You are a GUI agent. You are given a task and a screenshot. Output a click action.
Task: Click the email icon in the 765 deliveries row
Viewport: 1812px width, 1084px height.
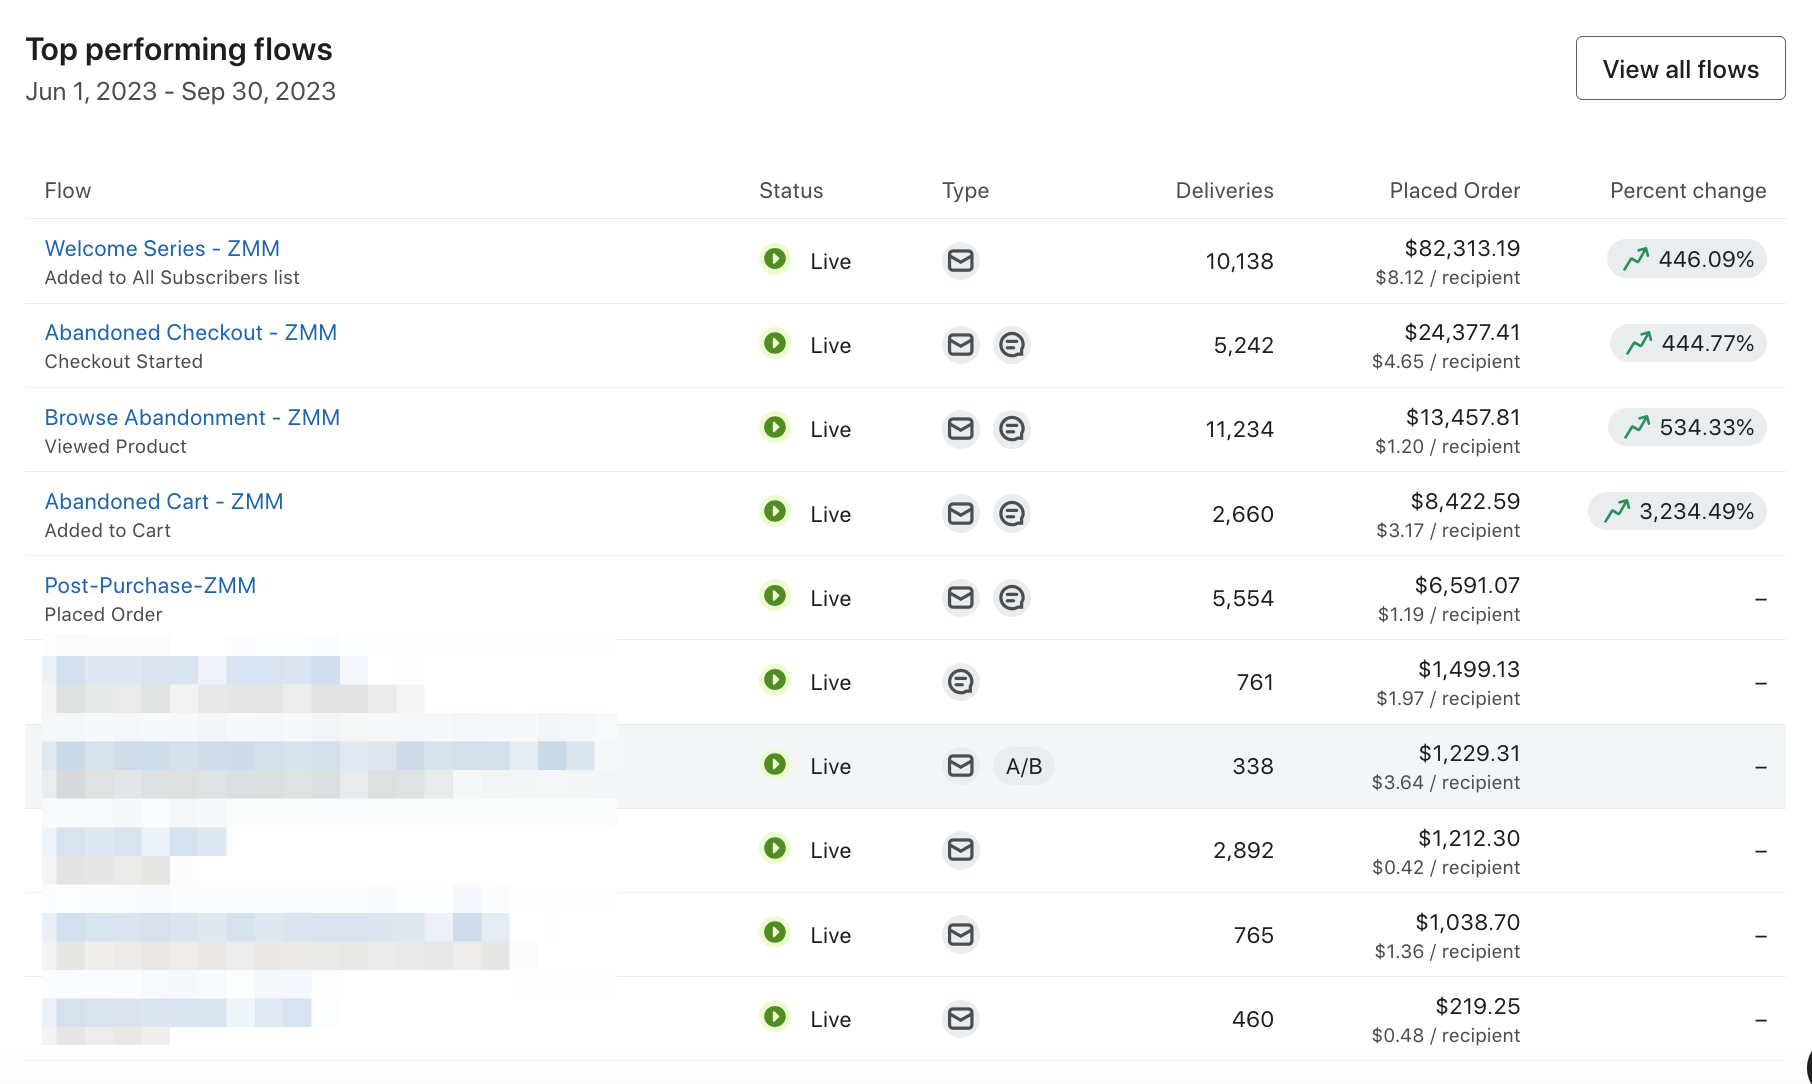pyautogui.click(x=960, y=934)
